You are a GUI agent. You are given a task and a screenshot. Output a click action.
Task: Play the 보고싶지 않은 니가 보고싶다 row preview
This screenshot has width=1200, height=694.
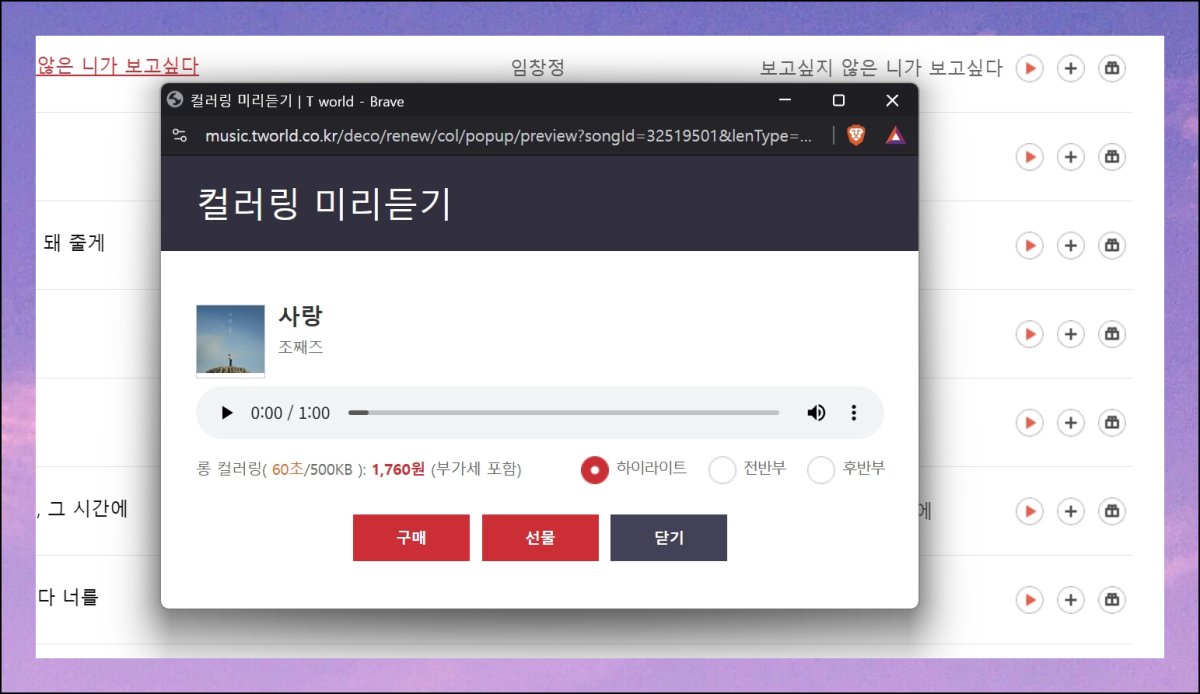coord(1029,68)
